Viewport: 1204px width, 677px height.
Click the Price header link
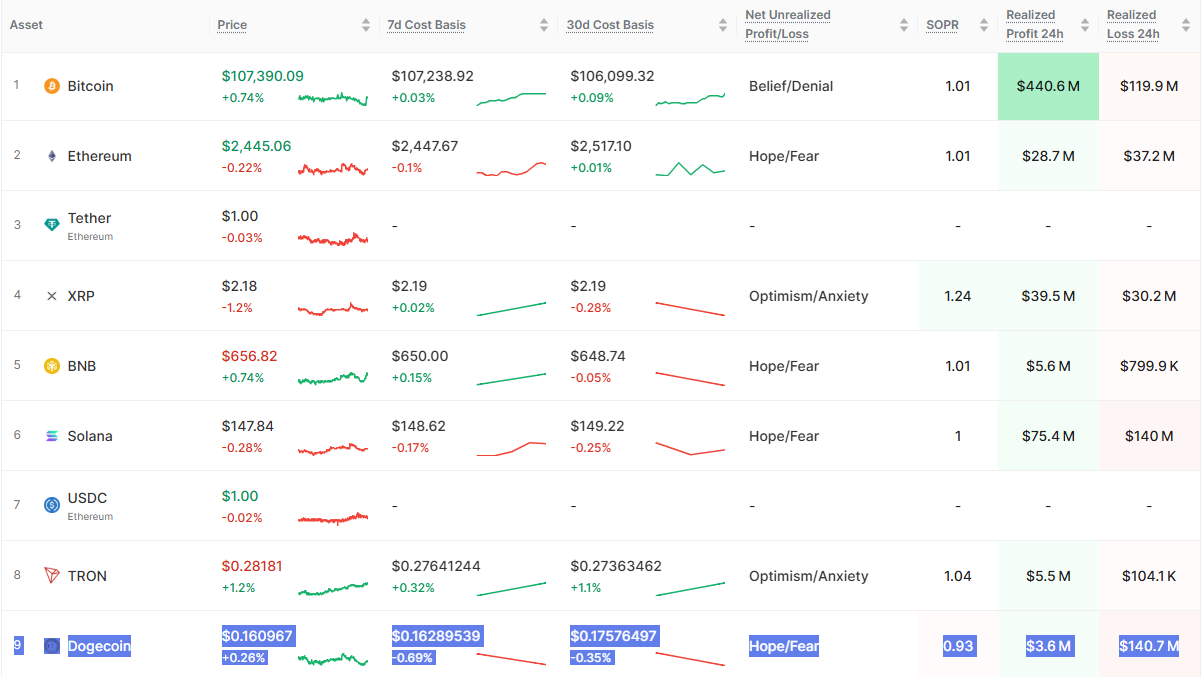tap(231, 24)
